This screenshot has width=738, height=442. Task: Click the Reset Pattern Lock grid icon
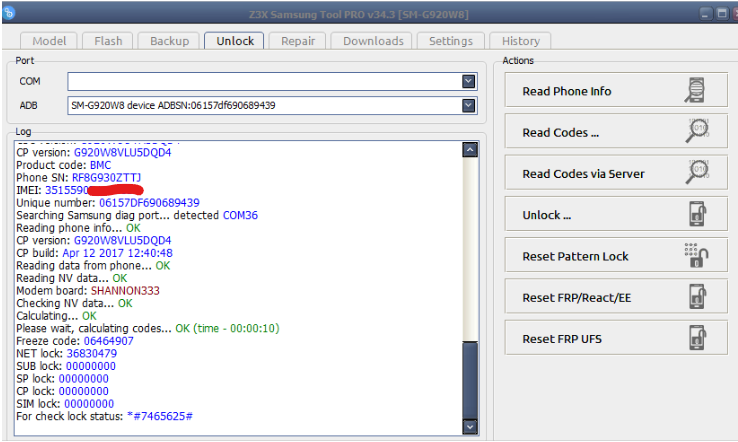click(697, 255)
